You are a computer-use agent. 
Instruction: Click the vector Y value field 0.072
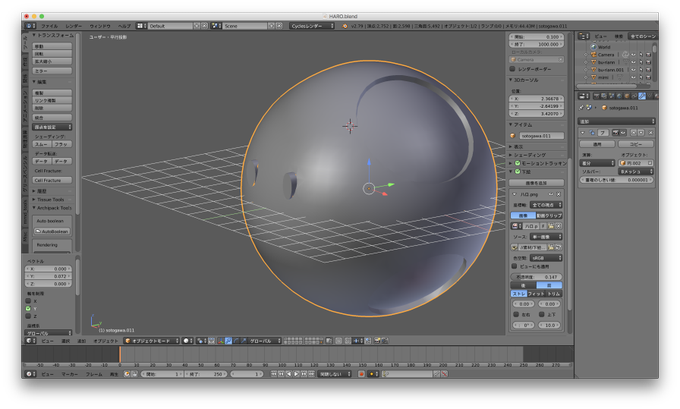[x=48, y=276]
